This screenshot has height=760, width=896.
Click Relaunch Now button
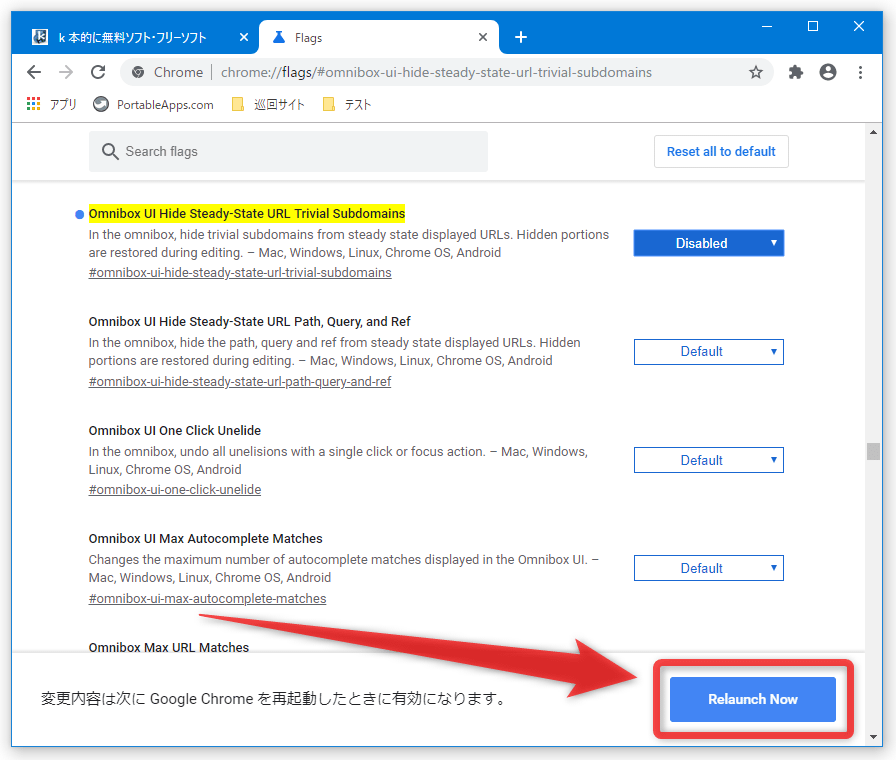(x=753, y=699)
